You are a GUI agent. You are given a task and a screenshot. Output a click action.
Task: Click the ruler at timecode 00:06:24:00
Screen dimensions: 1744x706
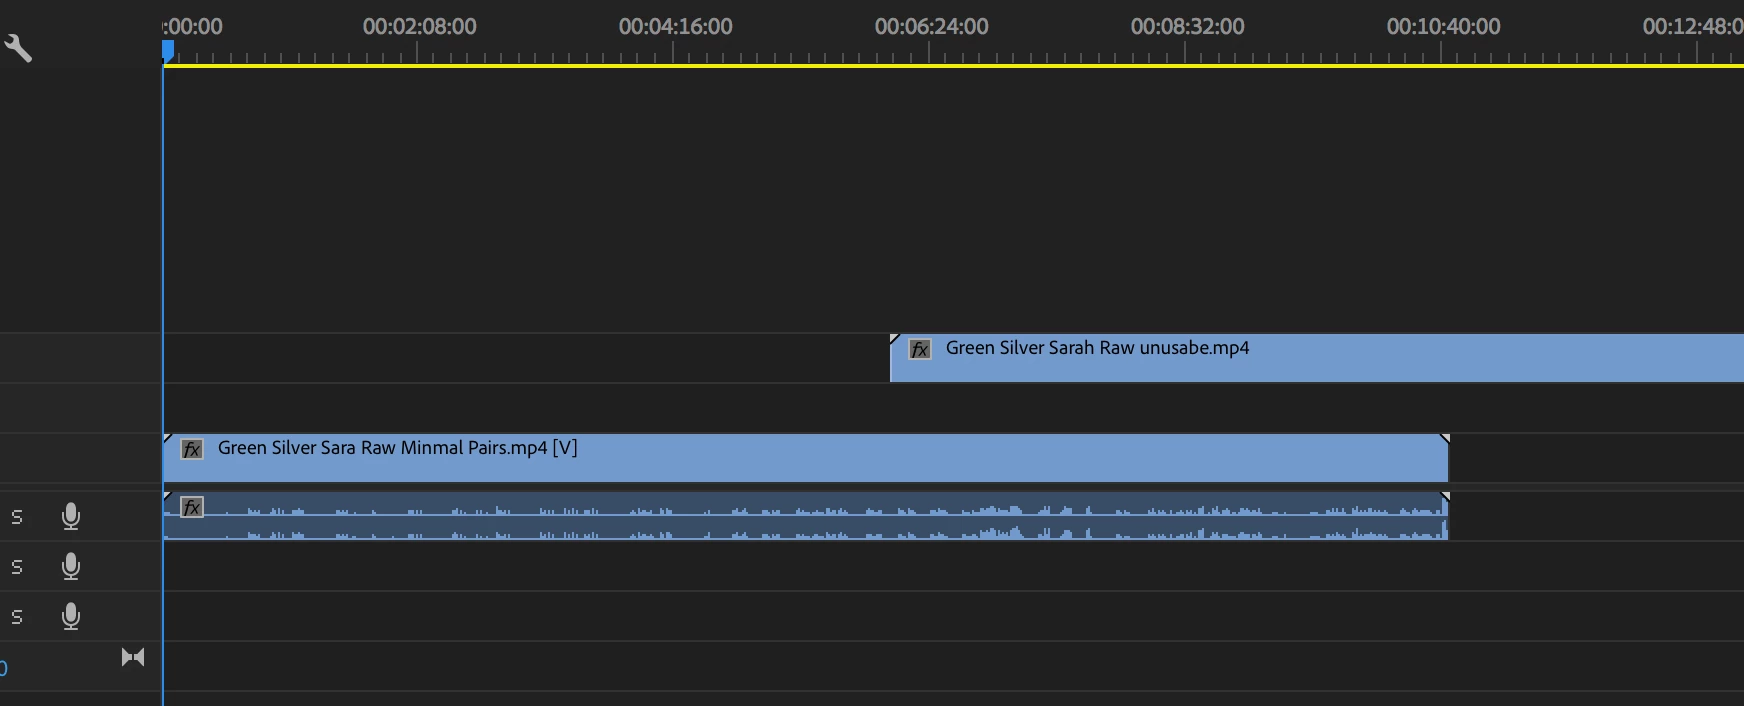[931, 27]
